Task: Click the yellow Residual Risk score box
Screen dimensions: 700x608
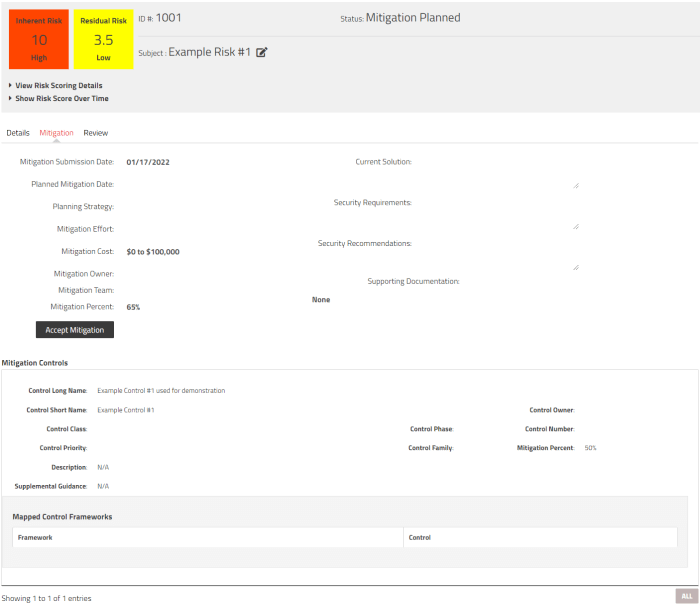Action: pyautogui.click(x=103, y=41)
